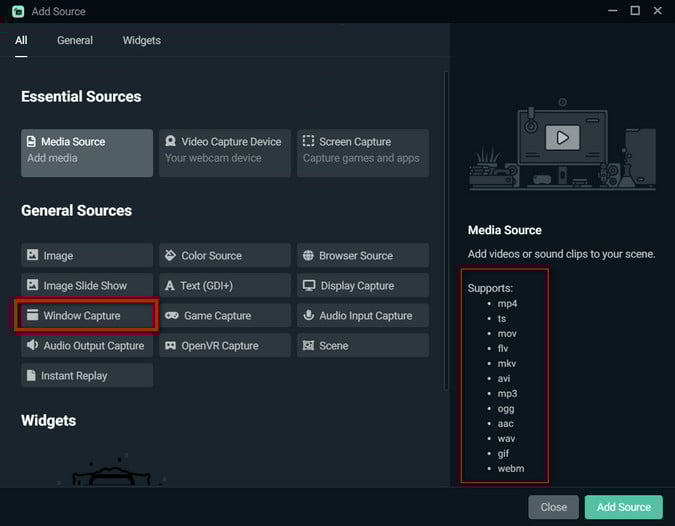
Task: Click the Audio Output Capture speaker icon
Action: click(32, 345)
